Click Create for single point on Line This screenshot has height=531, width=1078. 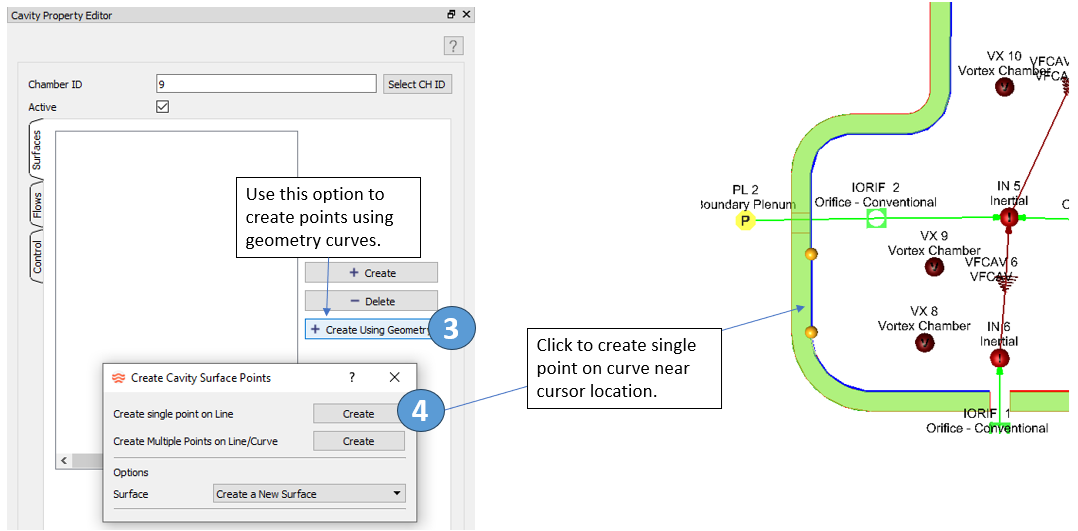[358, 413]
